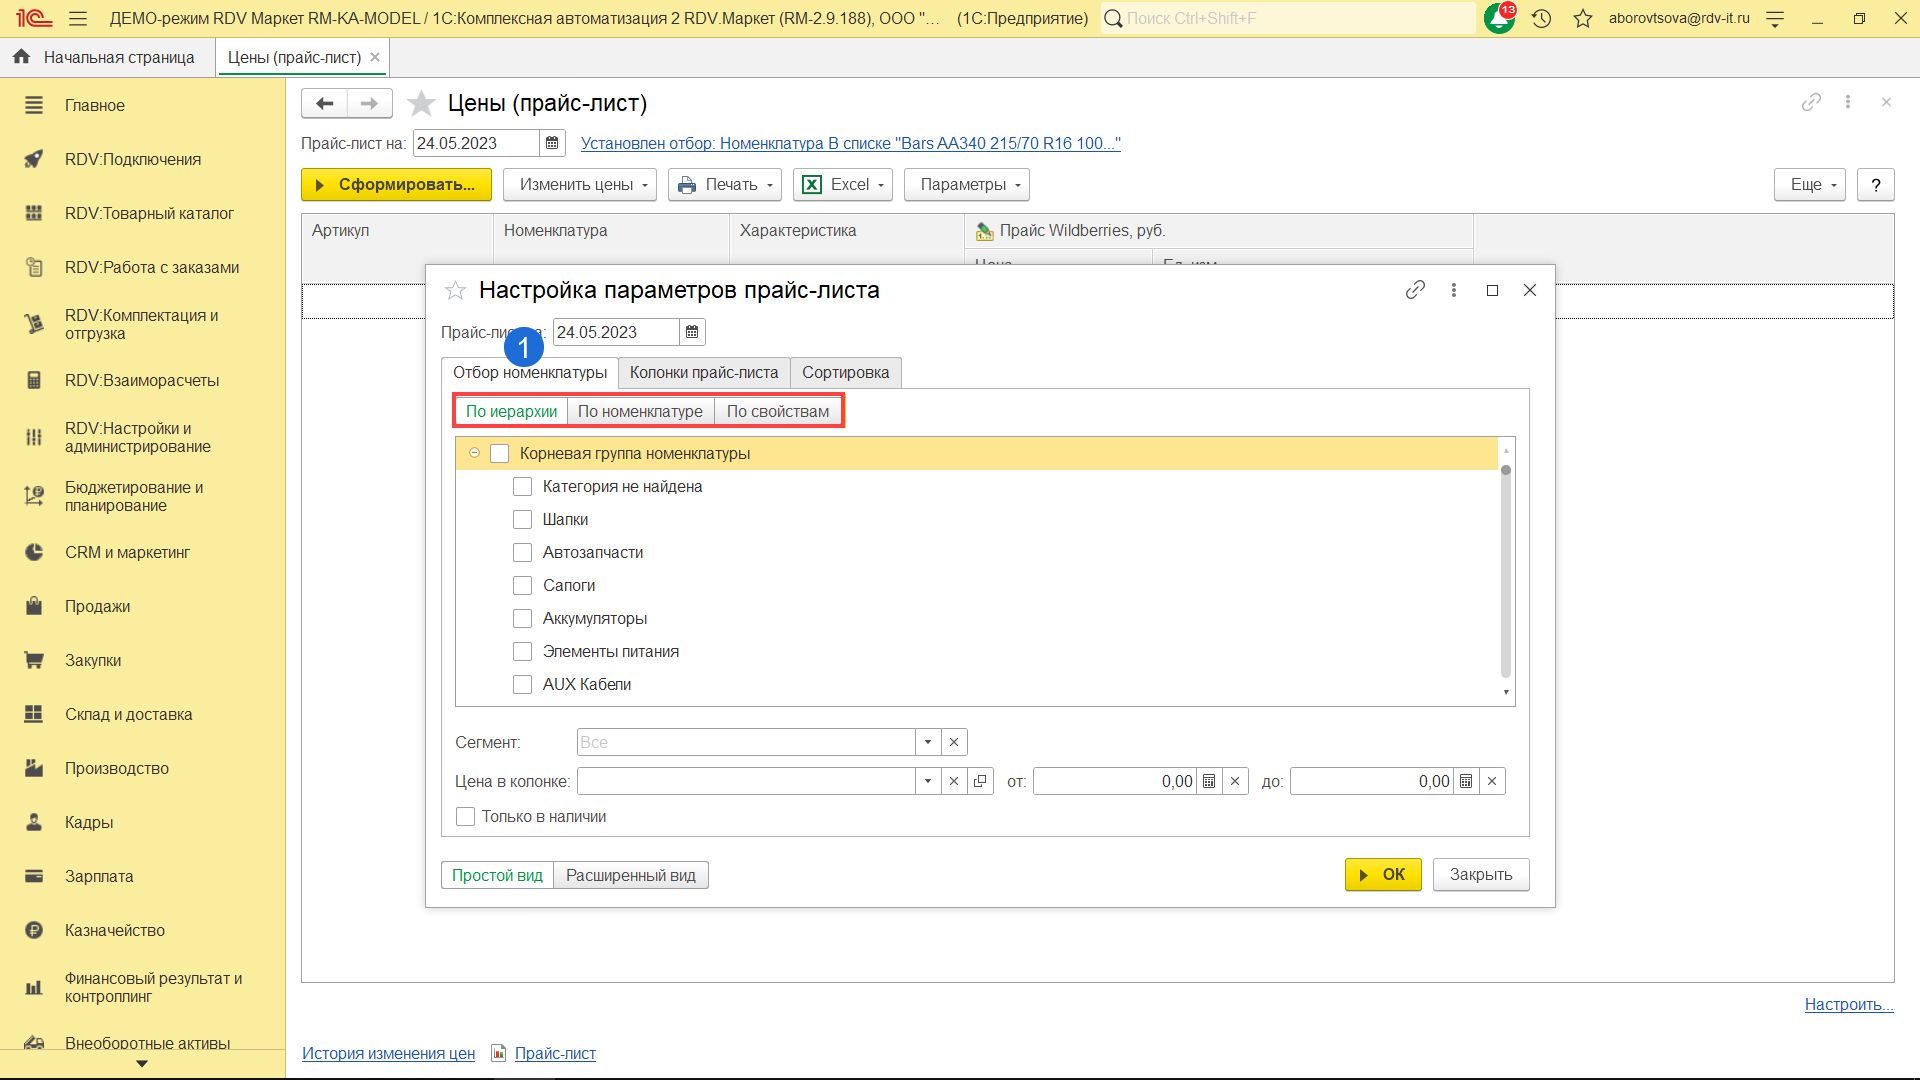Open the Изменить цены dropdown
The width and height of the screenshot is (1920, 1080).
[579, 184]
